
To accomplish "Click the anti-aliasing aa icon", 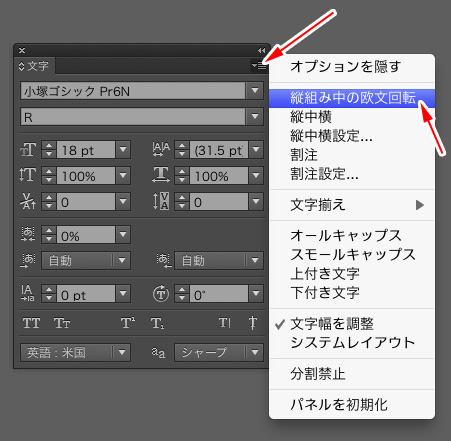I will (158, 352).
